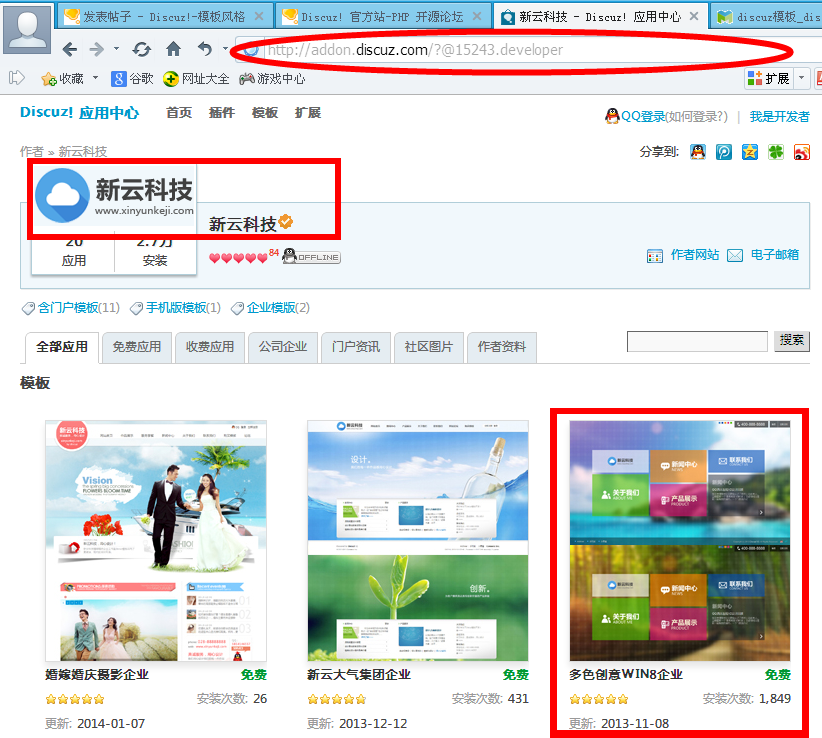Select the 作者资料 tab
Screen dimensions: 822x738
(502, 347)
